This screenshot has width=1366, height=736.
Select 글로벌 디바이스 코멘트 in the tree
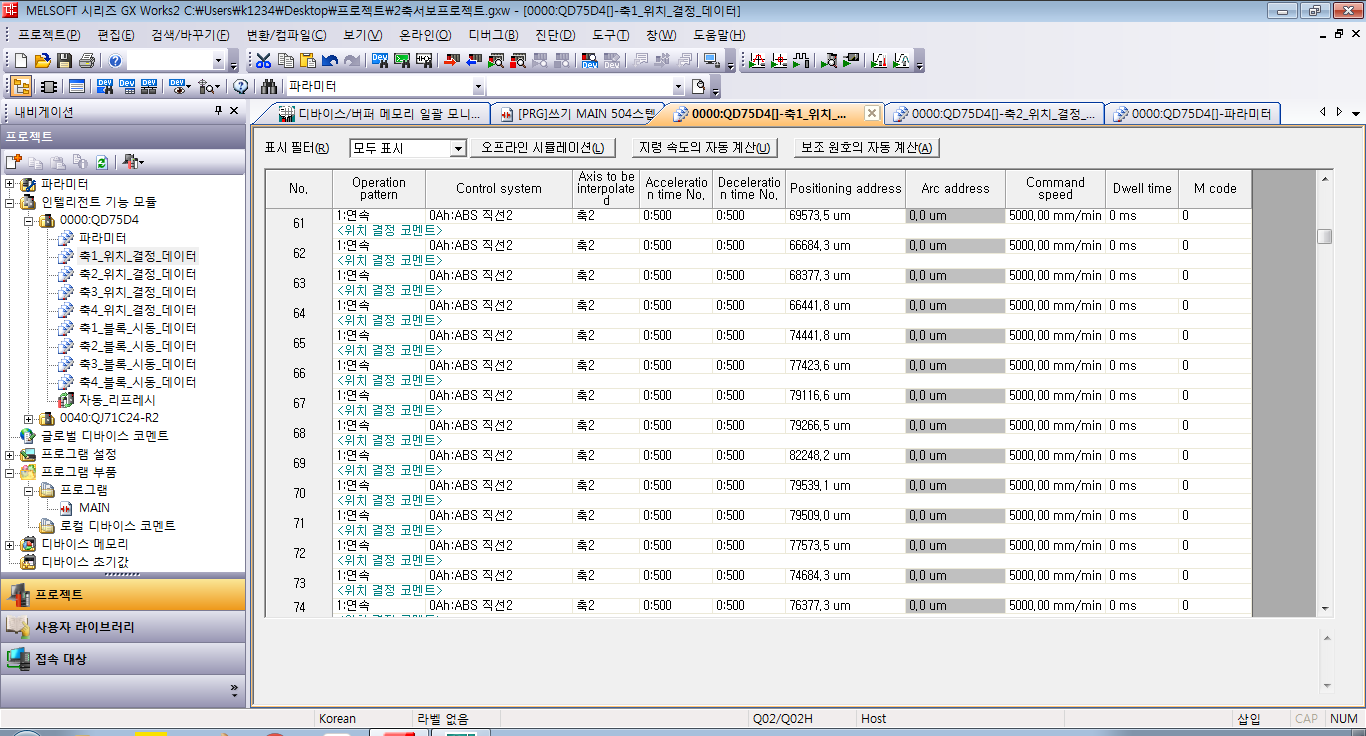click(104, 436)
